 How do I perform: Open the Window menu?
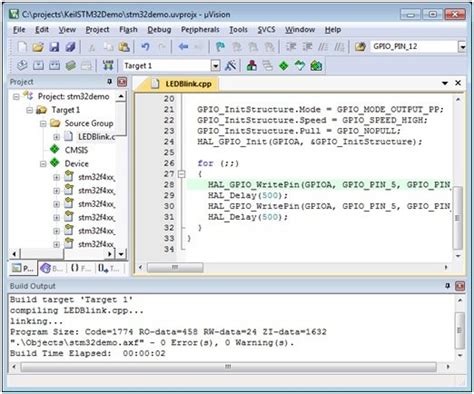point(300,30)
